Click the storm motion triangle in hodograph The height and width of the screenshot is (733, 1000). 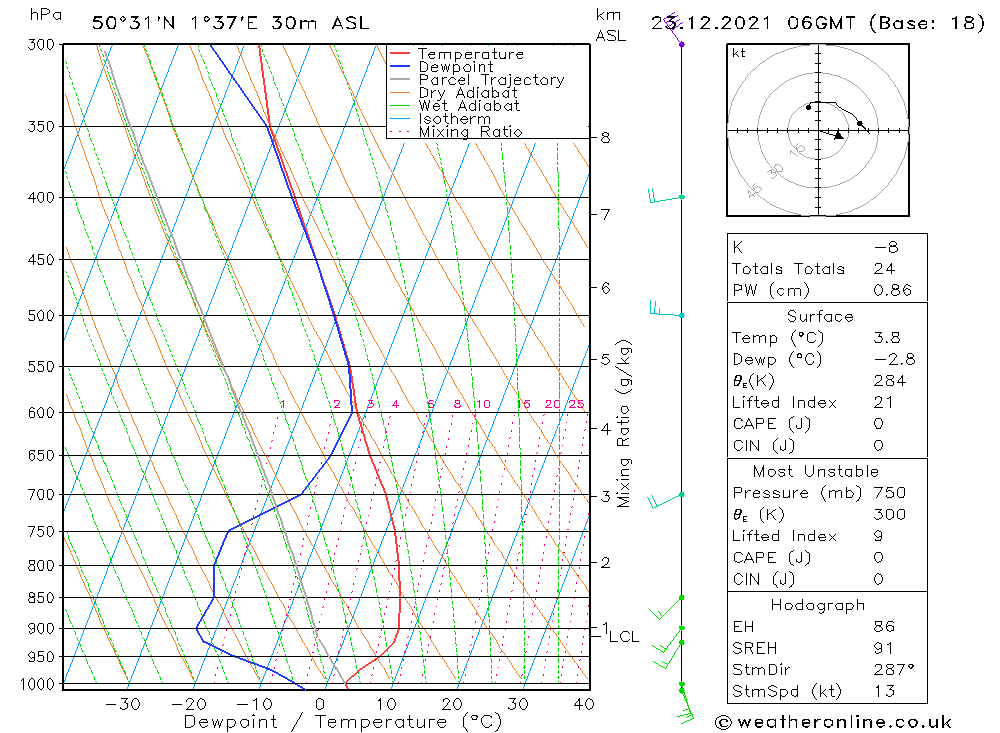839,135
